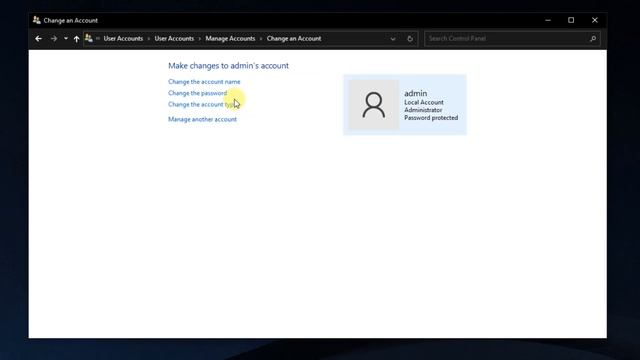Minimize the Change an Account window
Image resolution: width=640 pixels, height=360 pixels.
coord(548,20)
